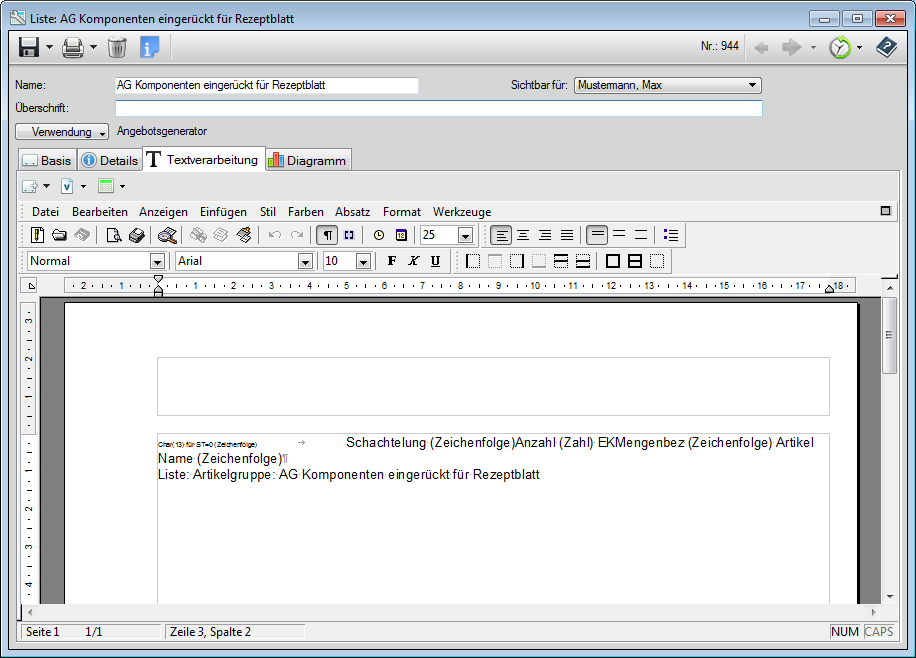This screenshot has width=916, height=658.
Task: Open the print dialog icon
Action: pos(70,47)
